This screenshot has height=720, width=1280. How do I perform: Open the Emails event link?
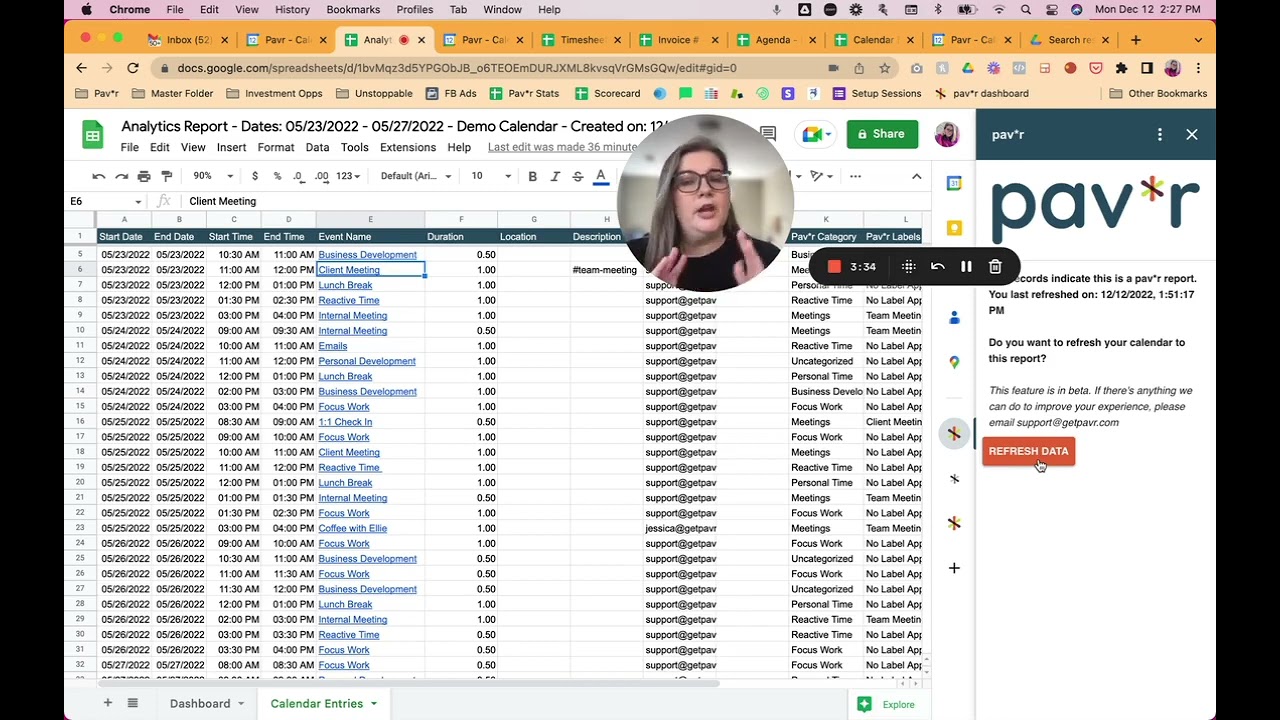[x=333, y=346]
